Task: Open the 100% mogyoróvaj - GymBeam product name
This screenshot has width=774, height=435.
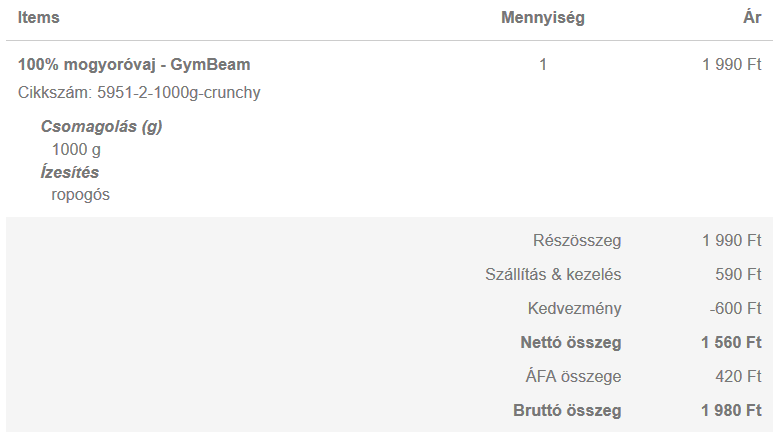Action: click(134, 65)
